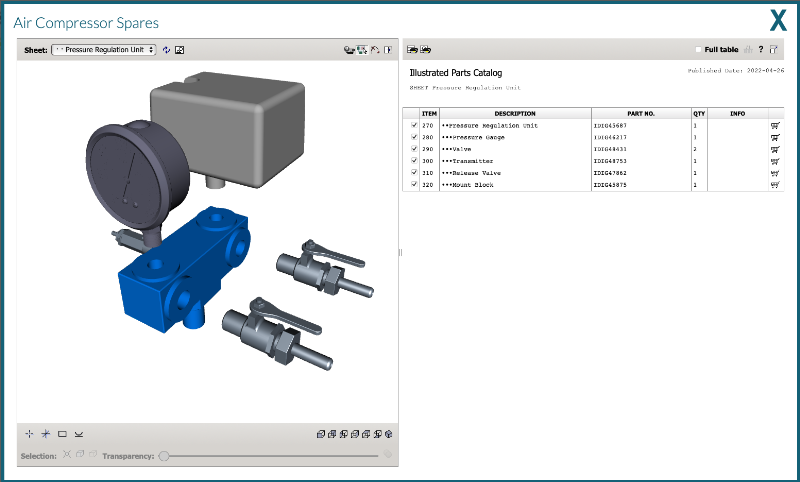Click the PART NO. column header

click(641, 113)
